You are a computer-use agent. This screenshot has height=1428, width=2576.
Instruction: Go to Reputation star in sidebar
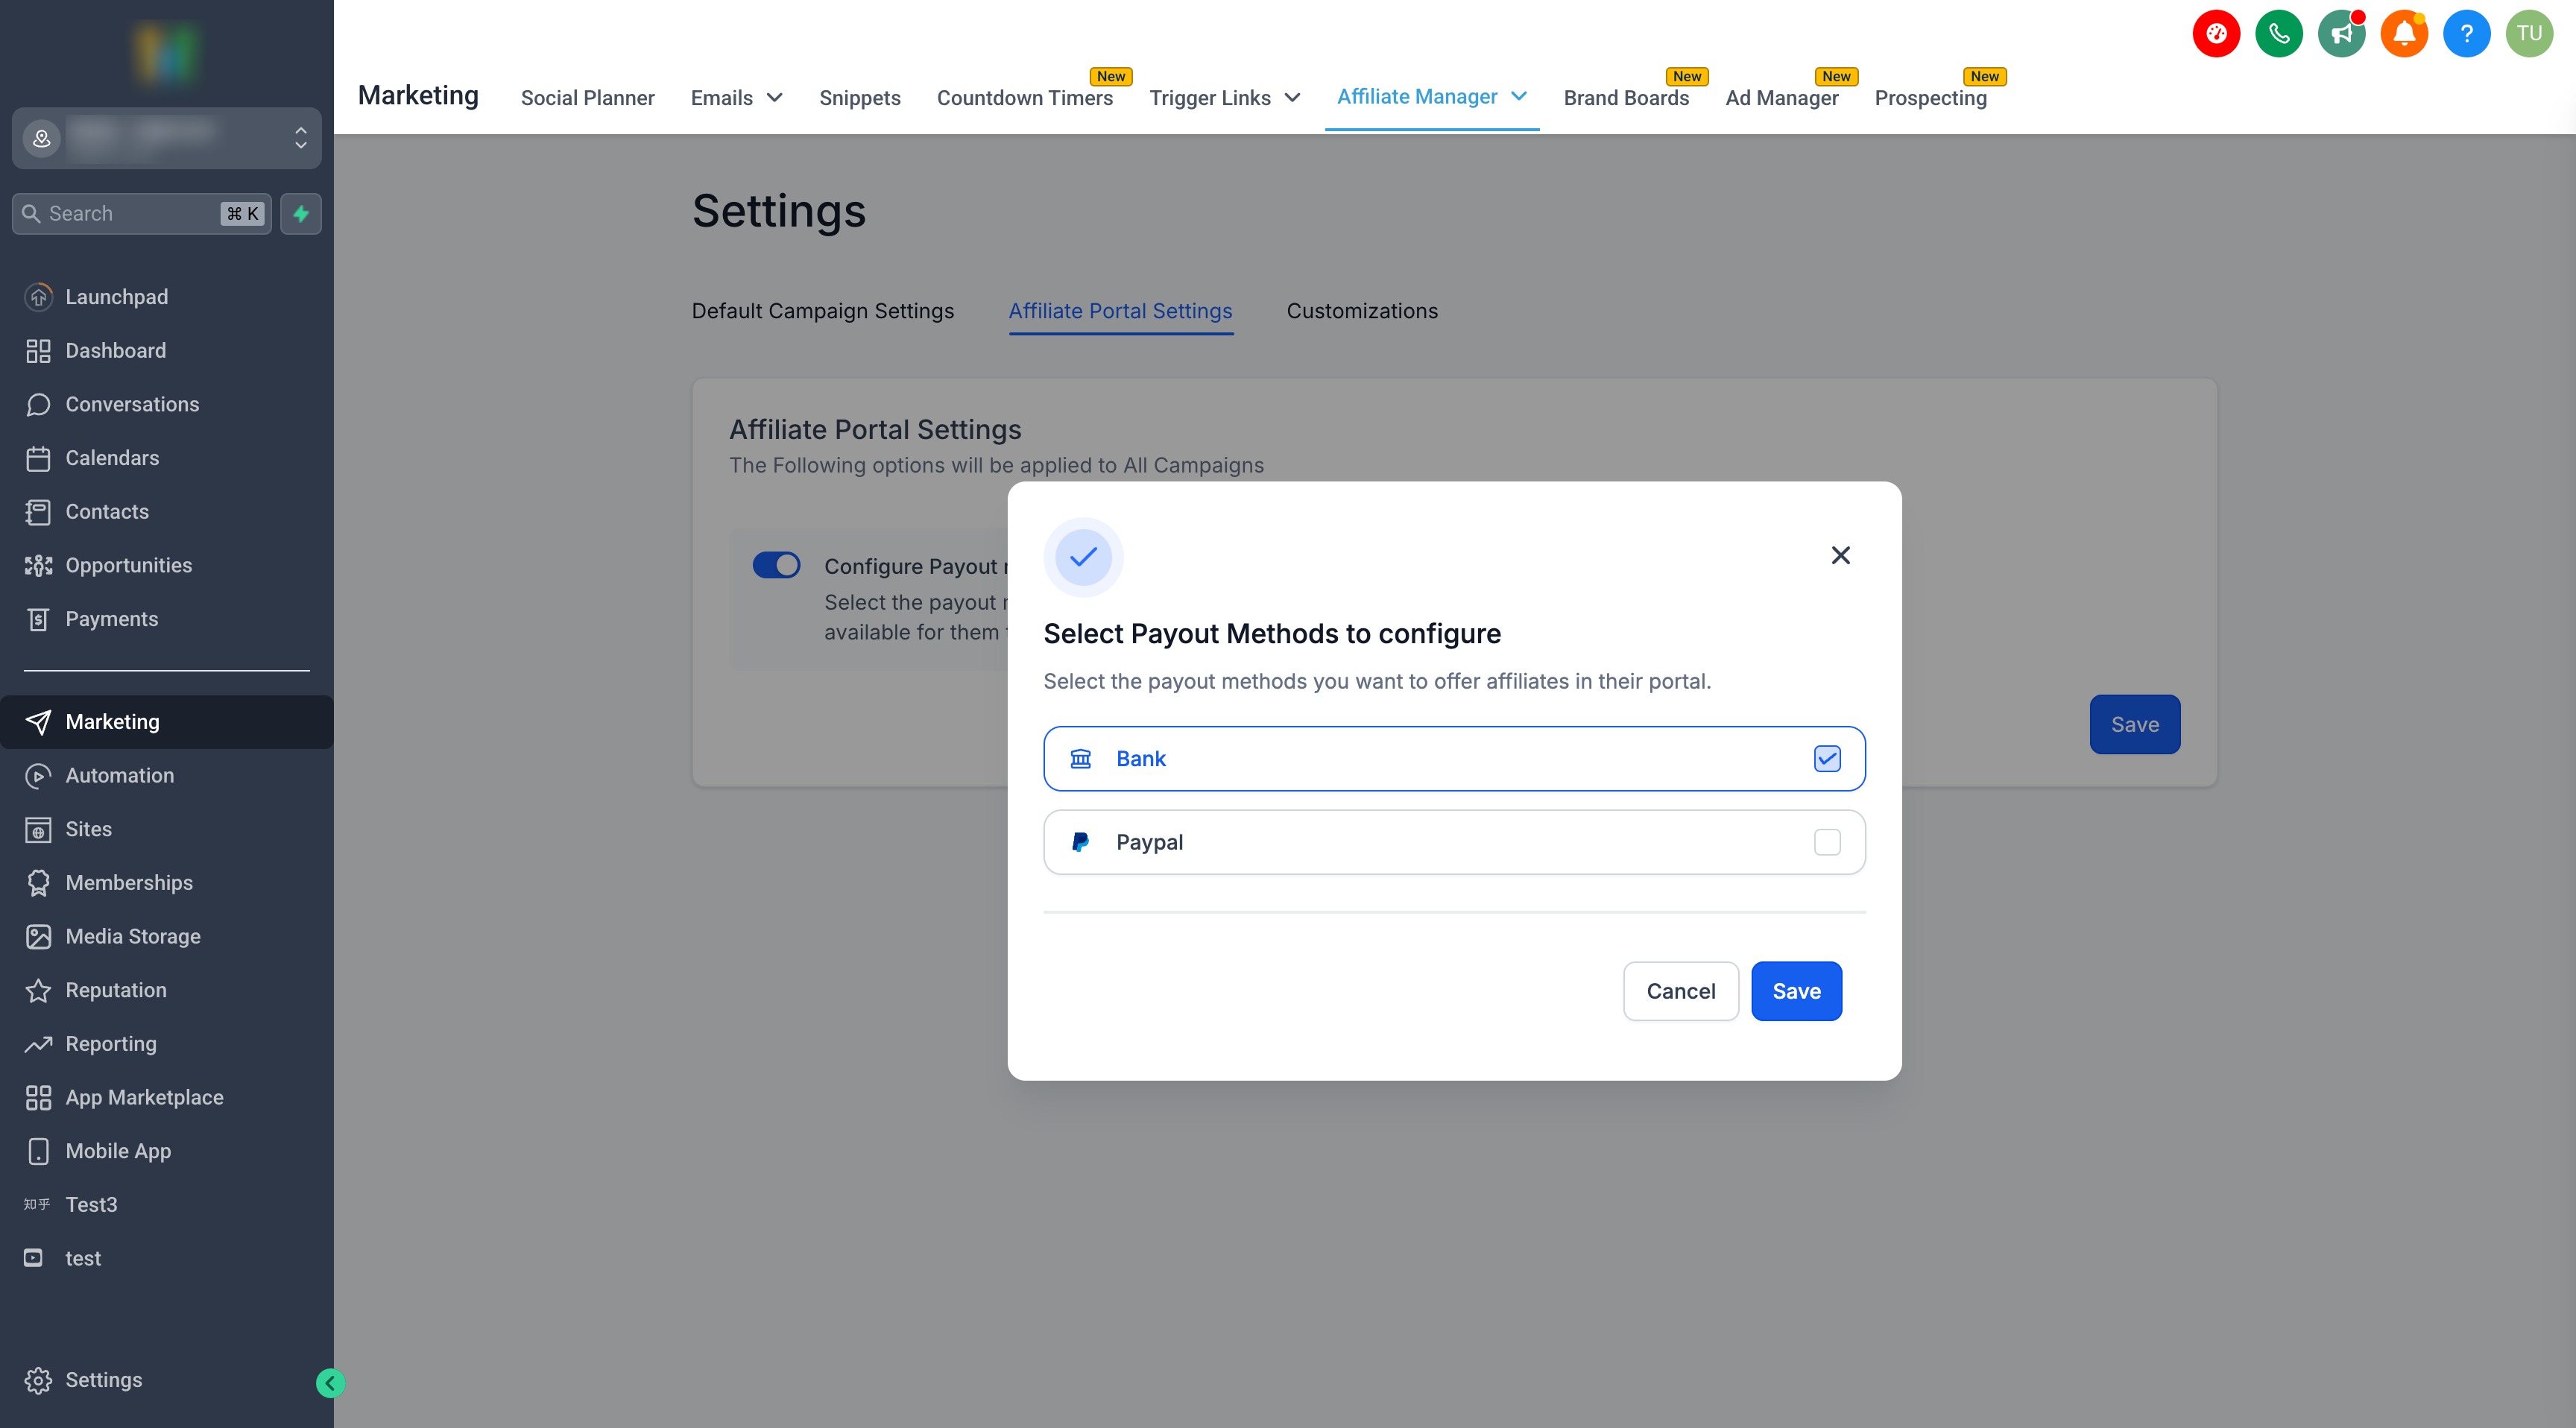tap(116, 990)
